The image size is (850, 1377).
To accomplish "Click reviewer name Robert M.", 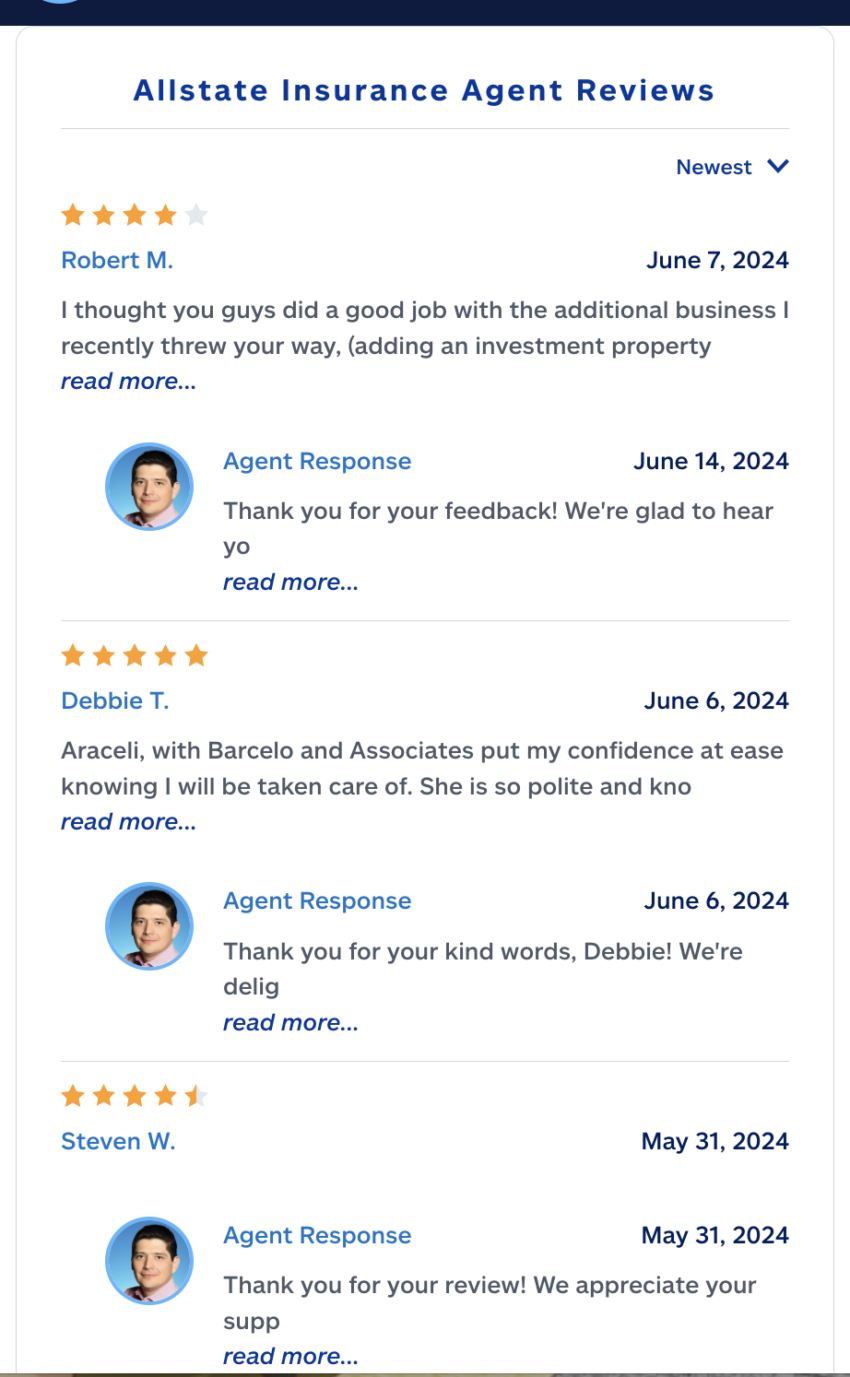I will click(117, 260).
